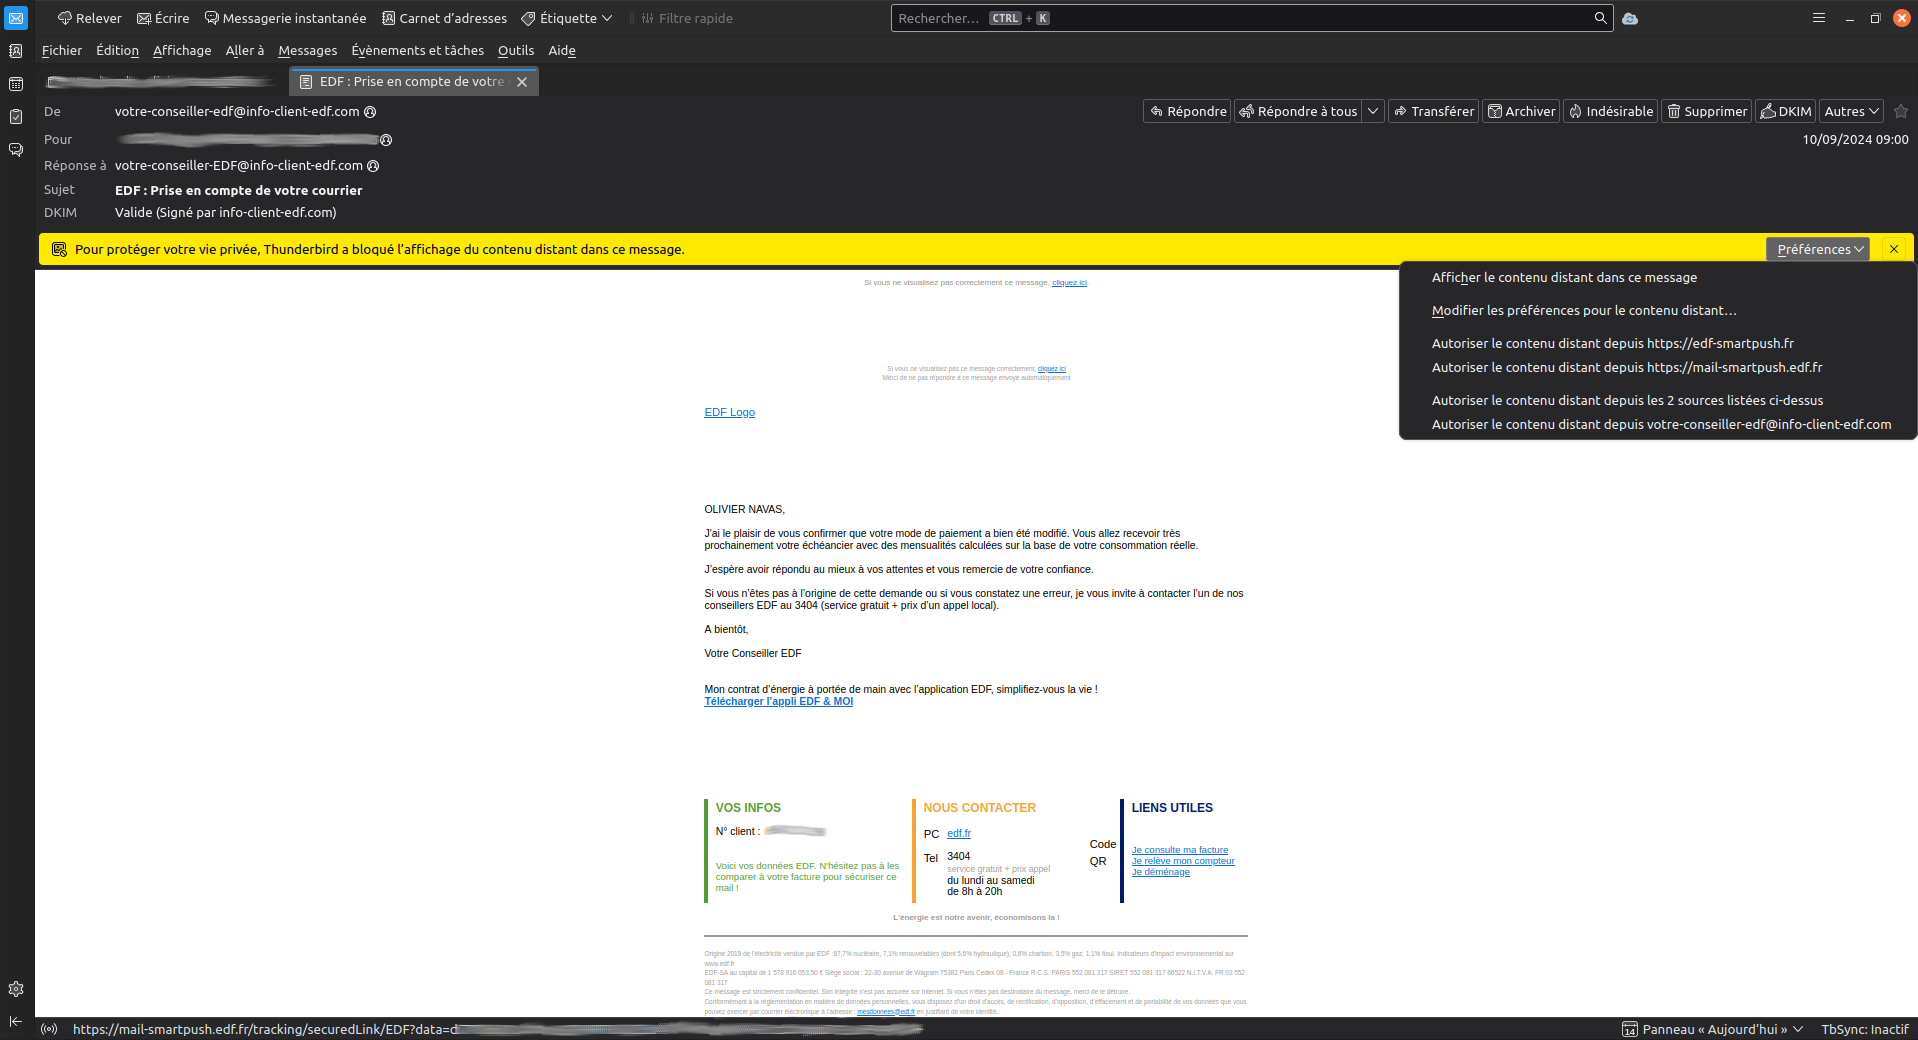Click the DKIM button

click(1785, 111)
